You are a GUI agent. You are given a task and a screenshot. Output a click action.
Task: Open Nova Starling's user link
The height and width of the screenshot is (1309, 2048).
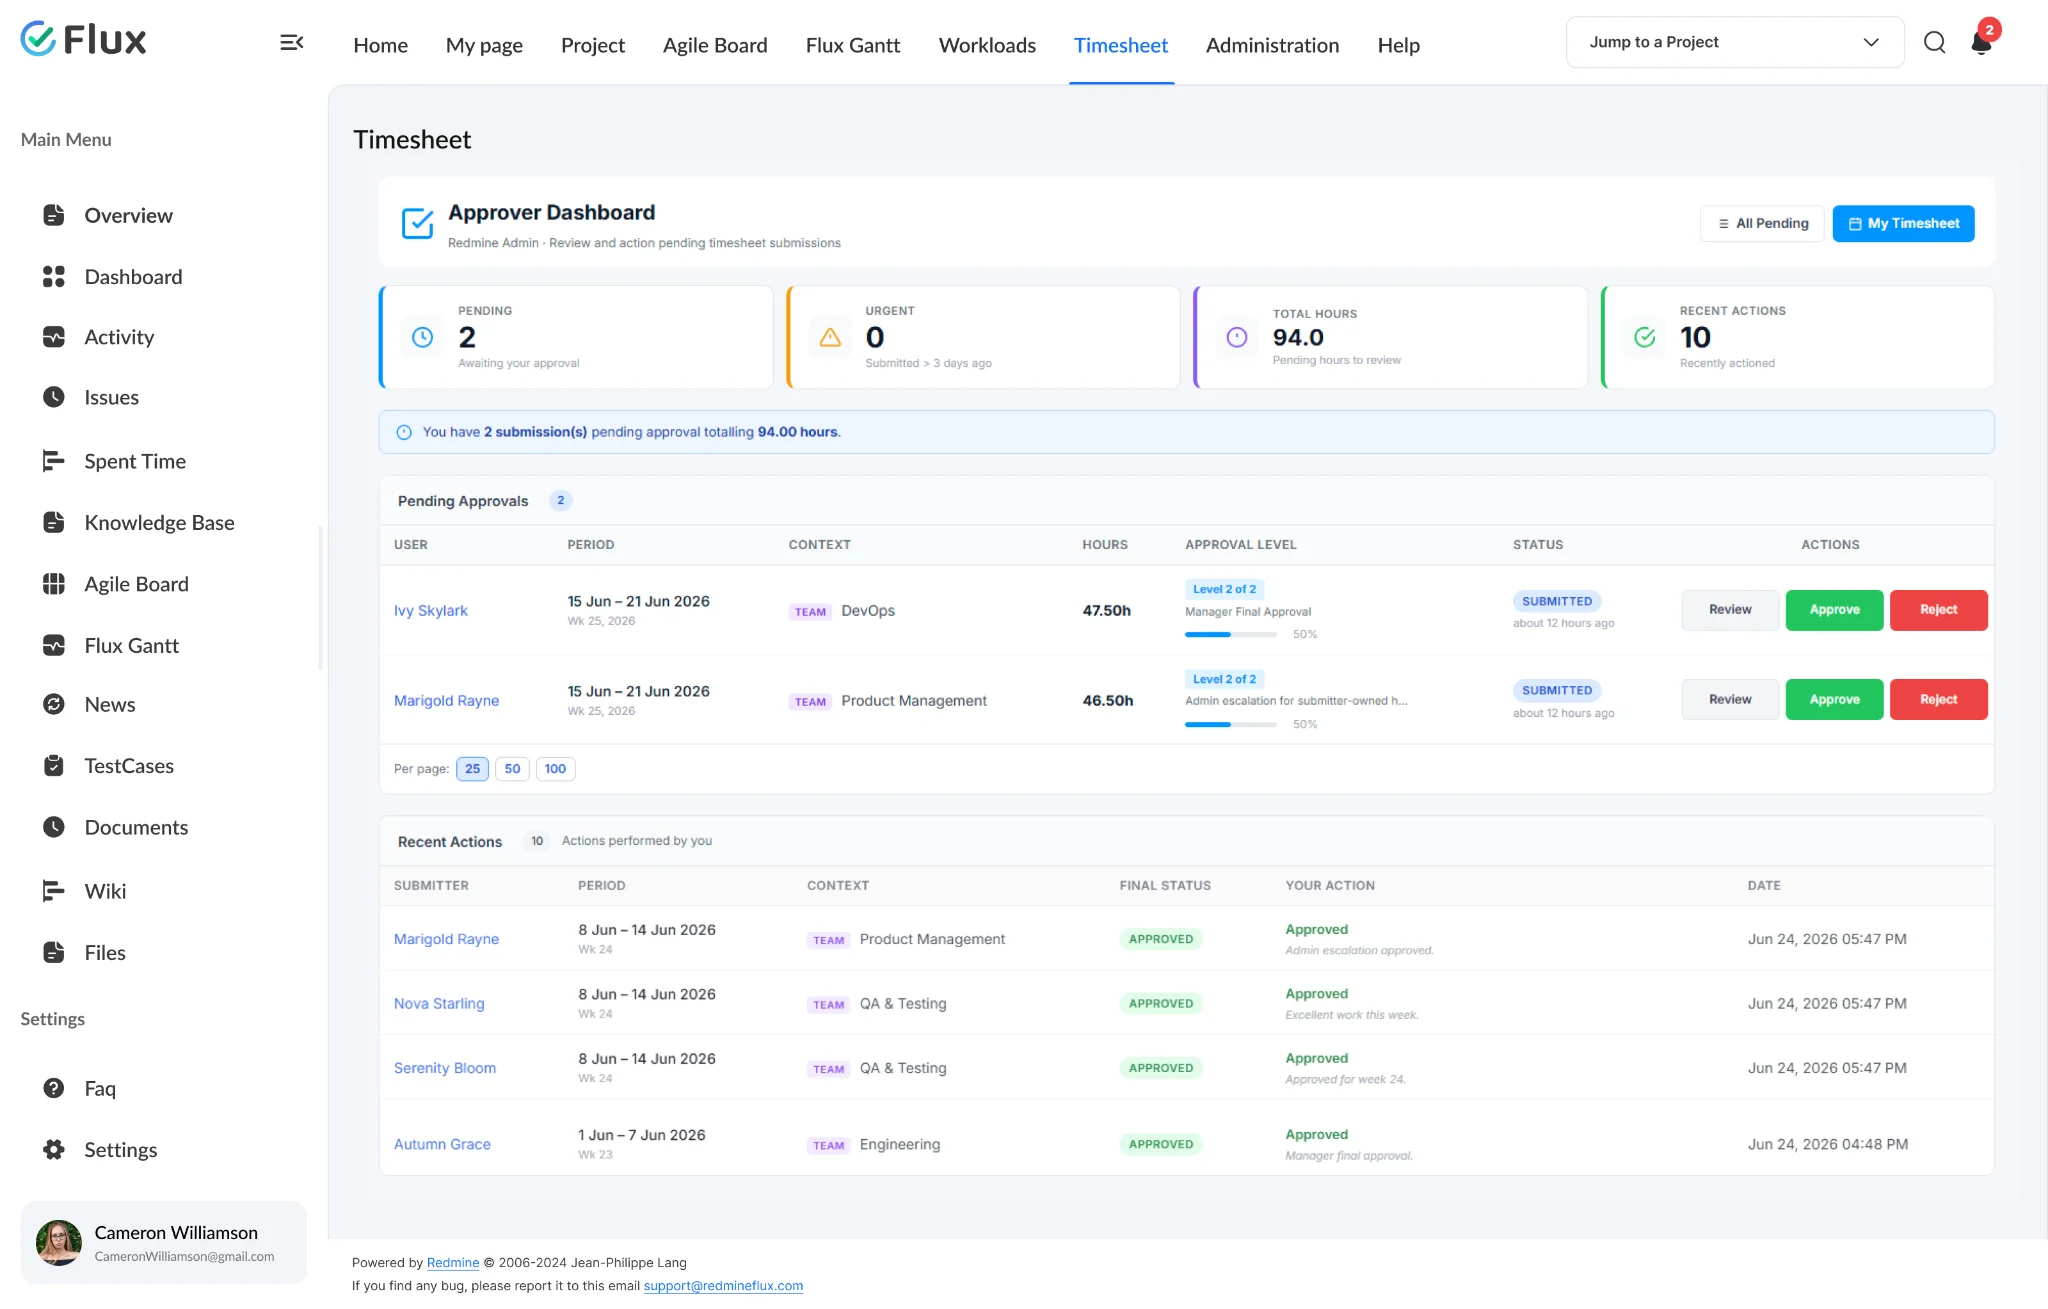pos(439,1004)
